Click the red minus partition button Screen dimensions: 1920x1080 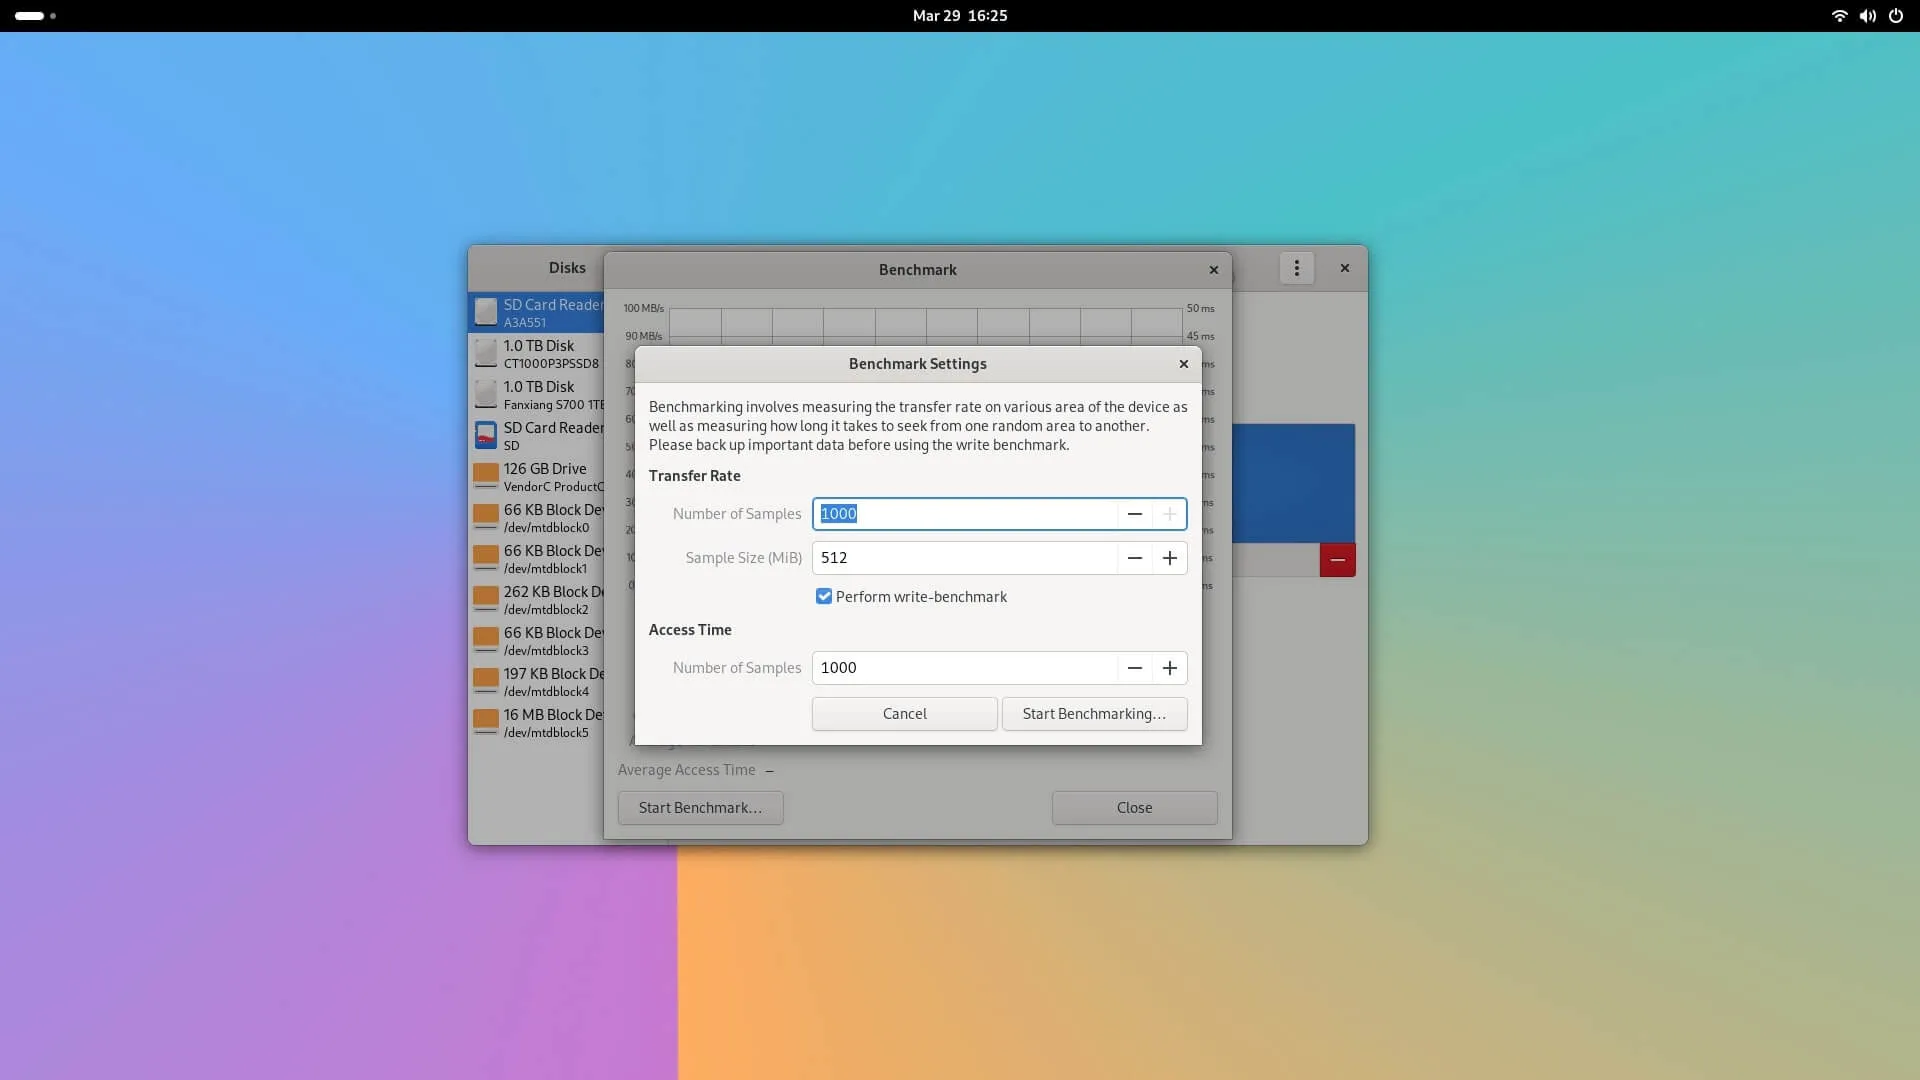click(x=1337, y=560)
